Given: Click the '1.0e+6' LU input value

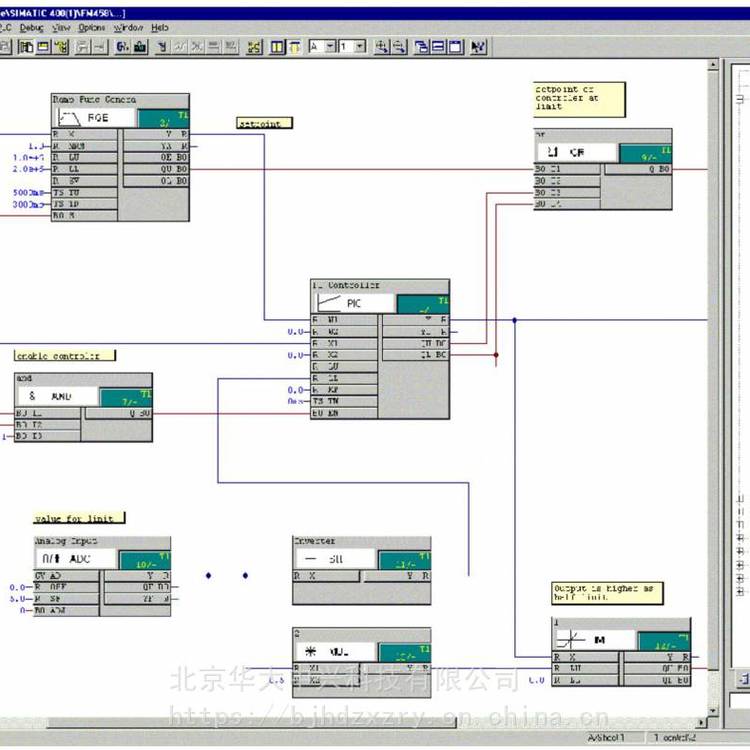Looking at the screenshot, I should point(28,157).
